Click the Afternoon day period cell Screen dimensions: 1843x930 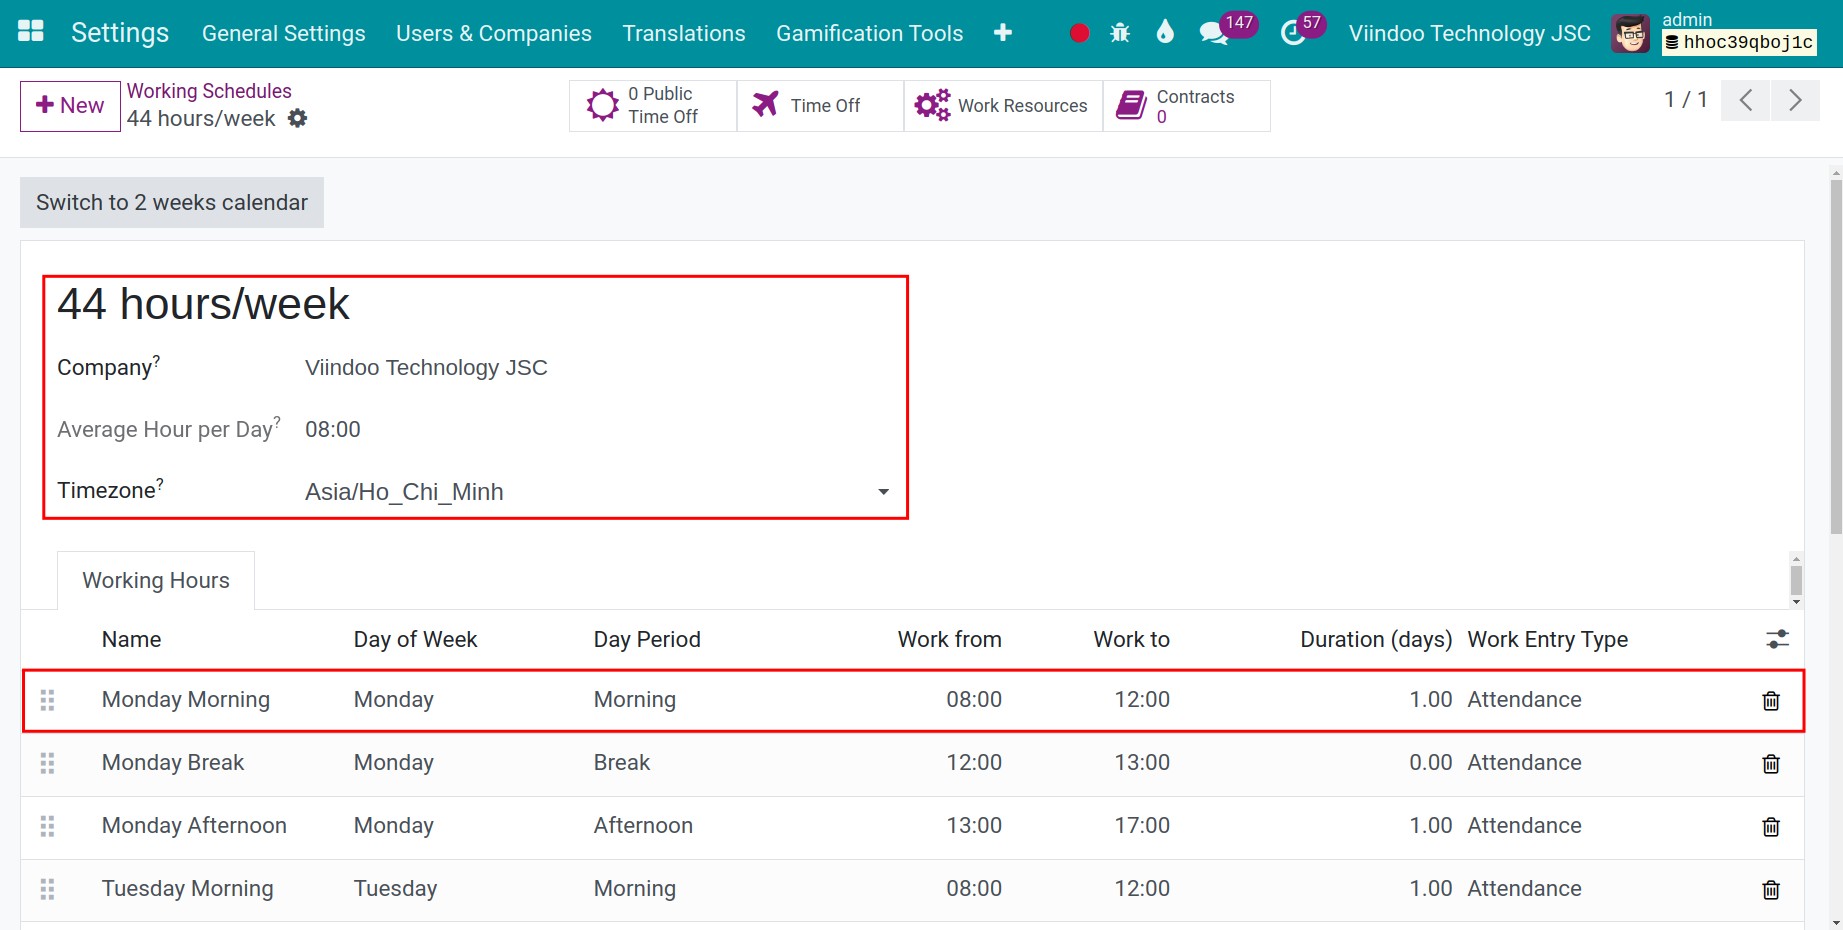tap(643, 826)
